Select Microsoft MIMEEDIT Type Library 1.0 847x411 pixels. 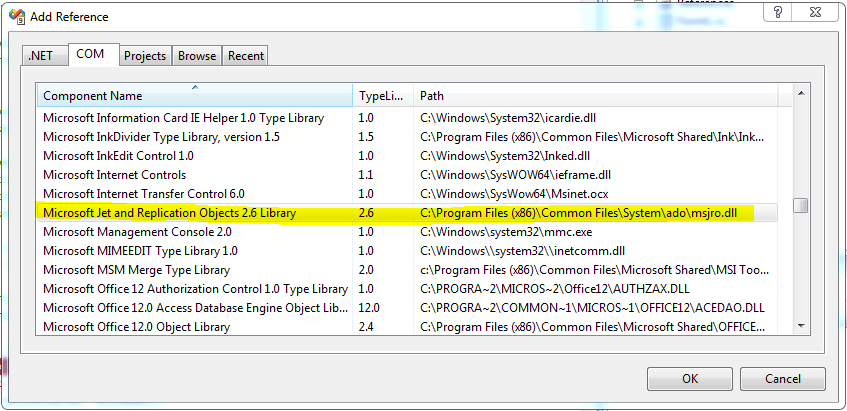coord(407,251)
